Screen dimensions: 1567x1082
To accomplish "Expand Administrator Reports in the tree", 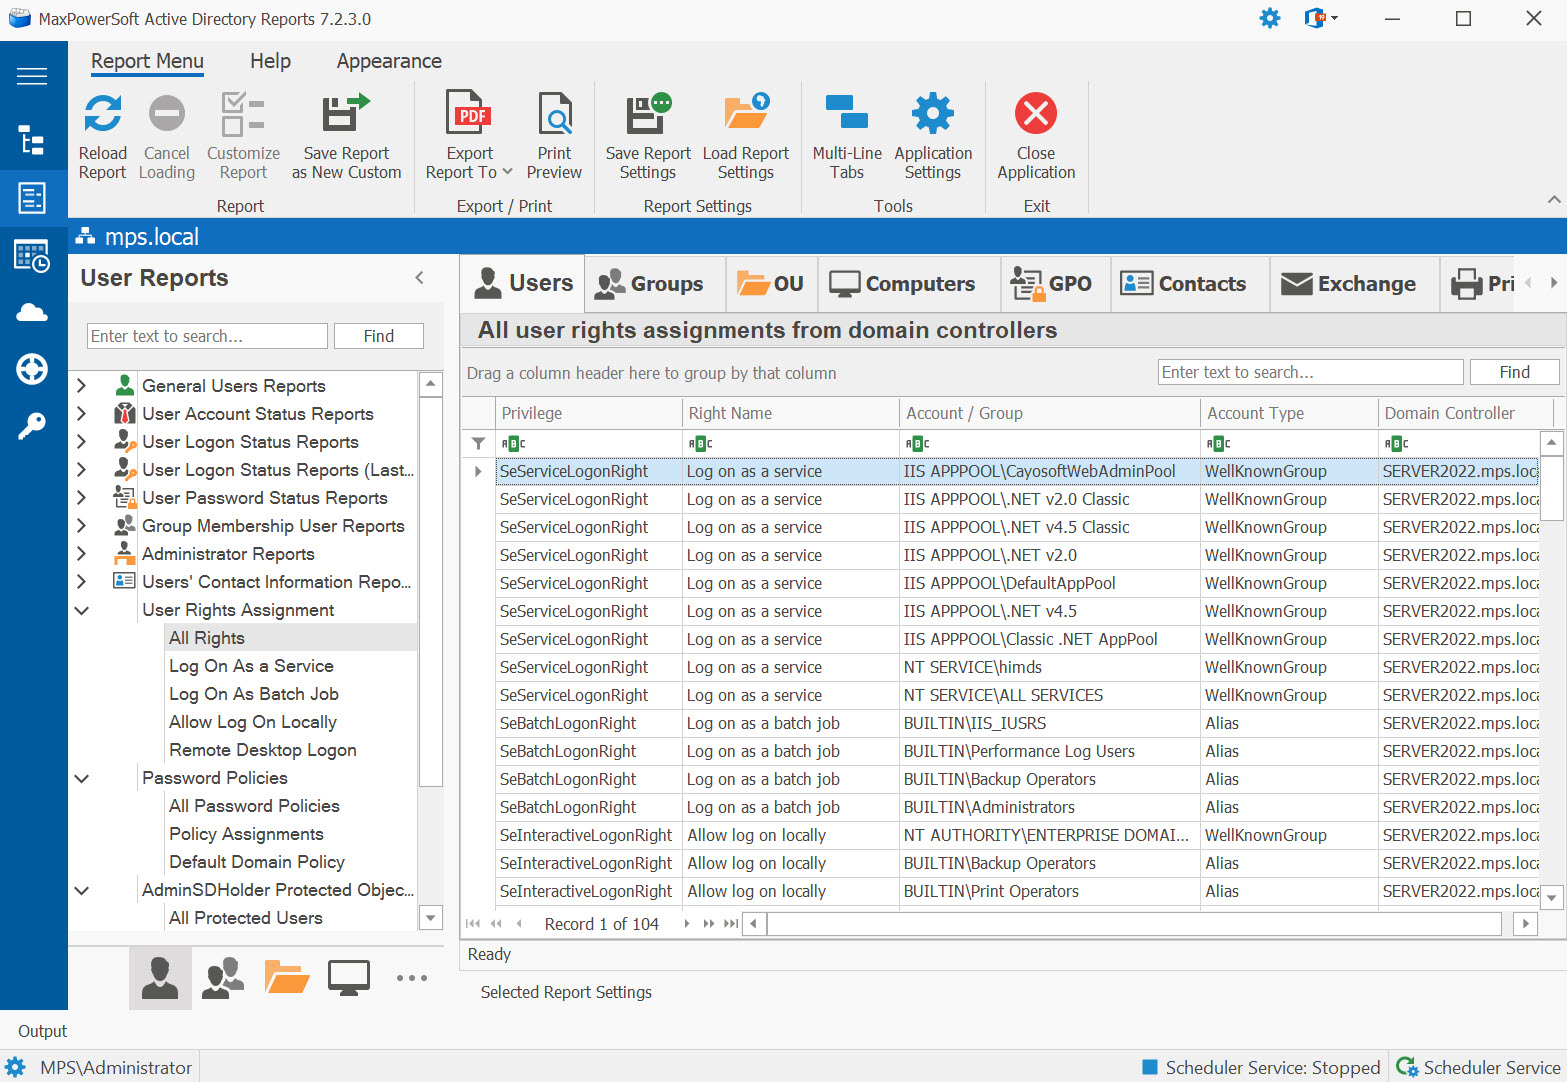I will (82, 553).
